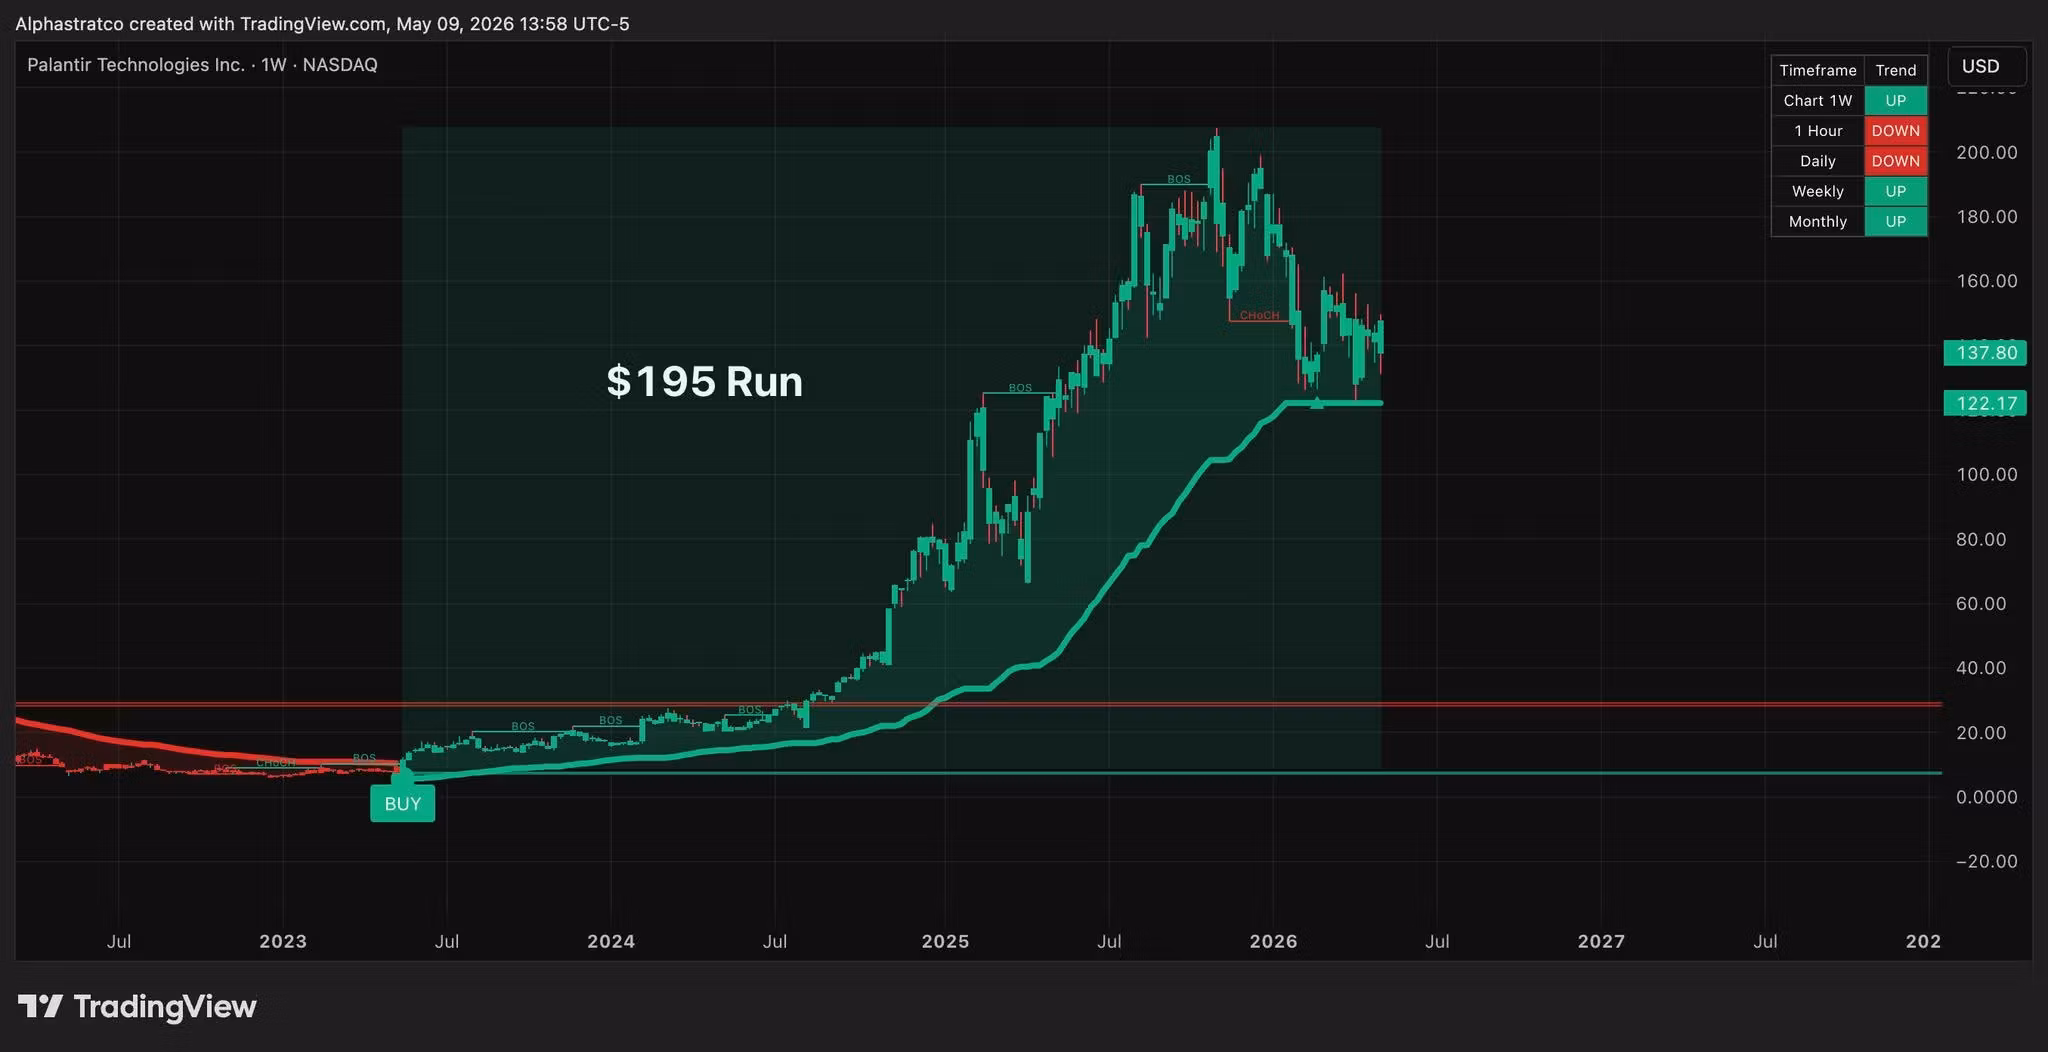Select the Trend column header

coord(1896,70)
